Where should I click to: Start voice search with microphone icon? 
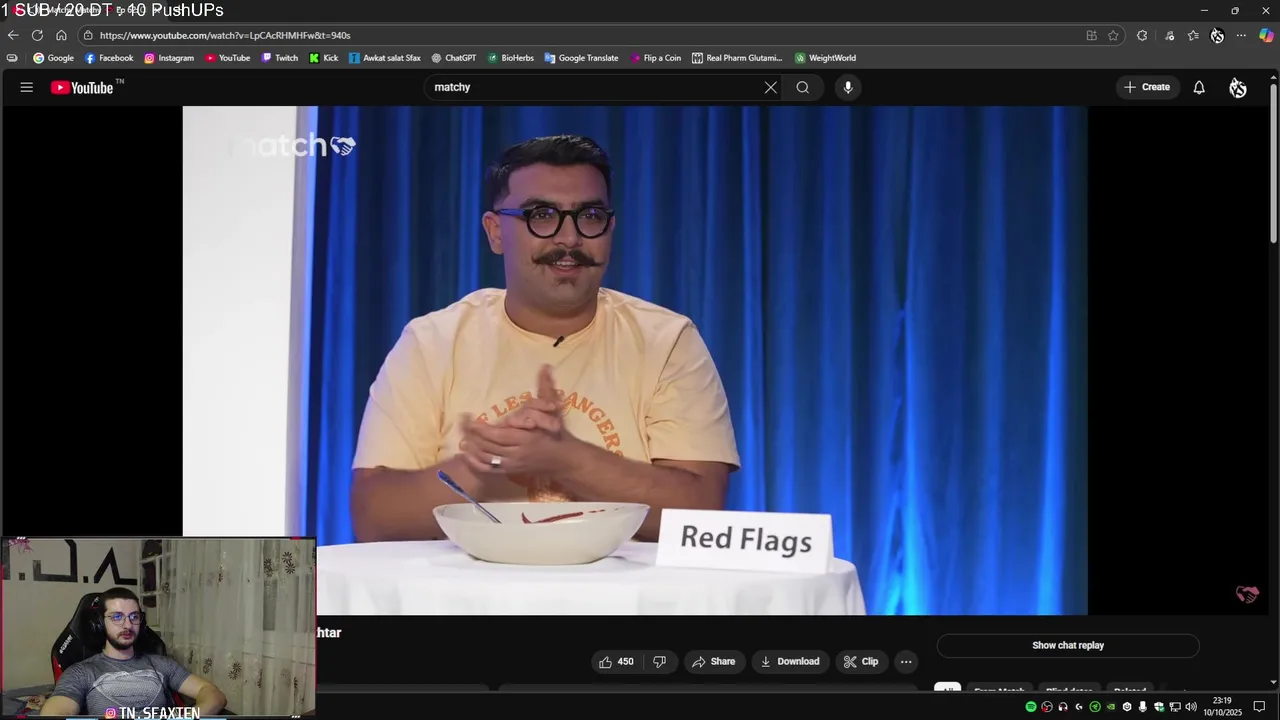click(848, 87)
